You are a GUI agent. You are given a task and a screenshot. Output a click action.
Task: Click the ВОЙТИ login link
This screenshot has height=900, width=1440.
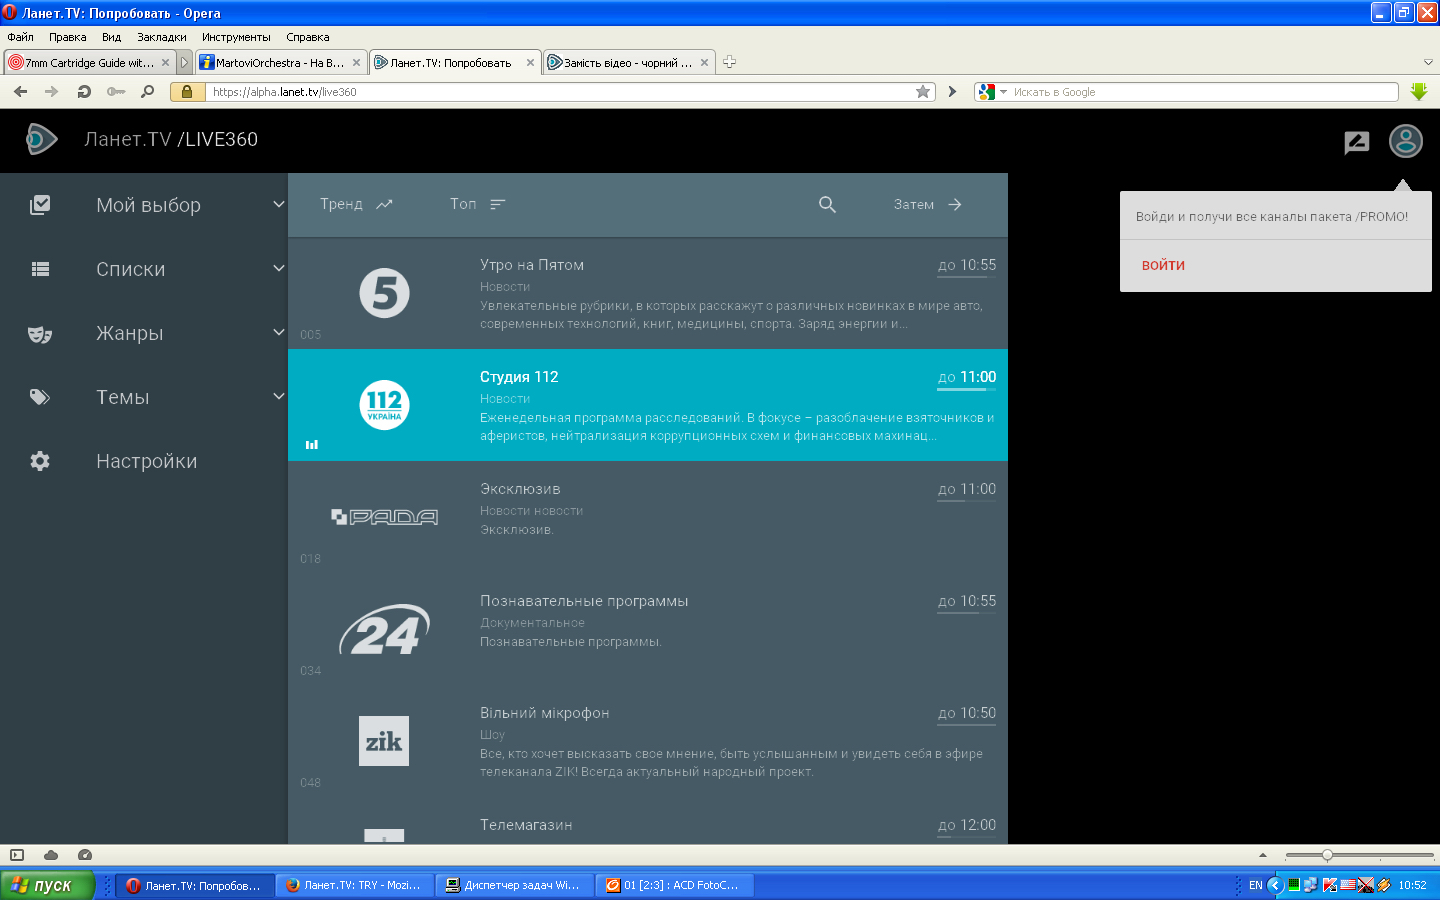(1163, 265)
